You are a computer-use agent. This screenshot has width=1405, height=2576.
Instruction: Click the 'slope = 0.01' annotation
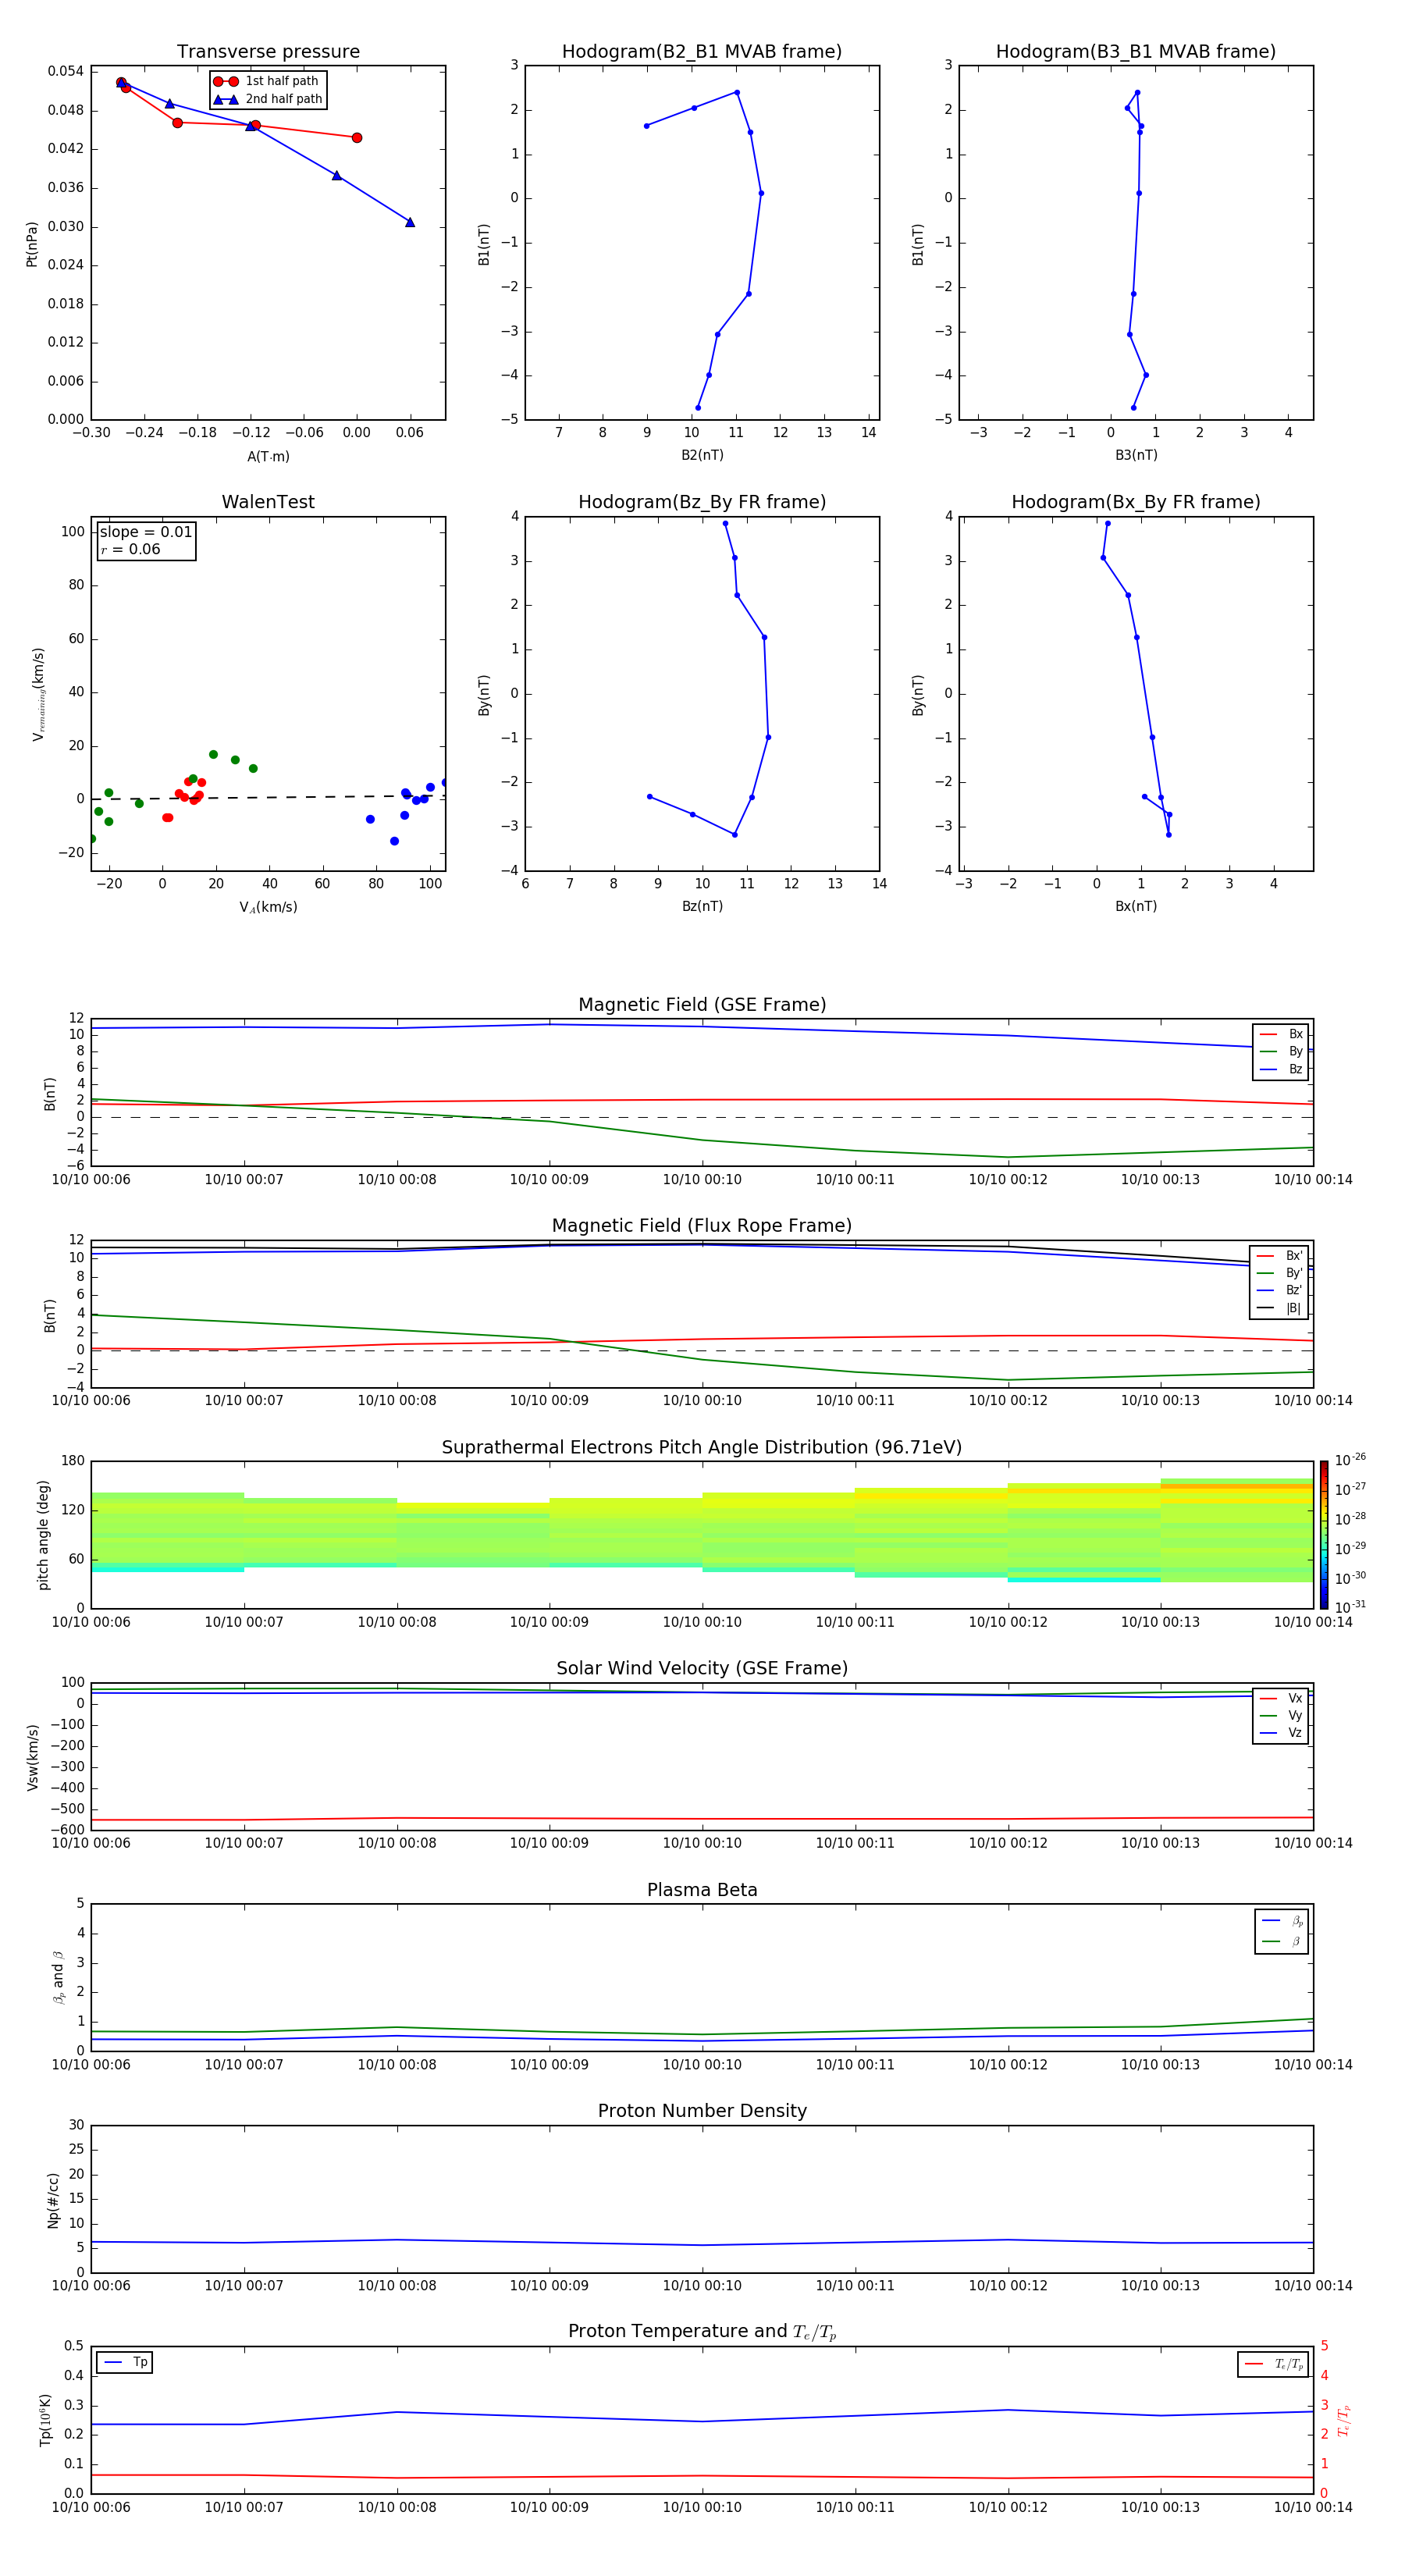146,532
